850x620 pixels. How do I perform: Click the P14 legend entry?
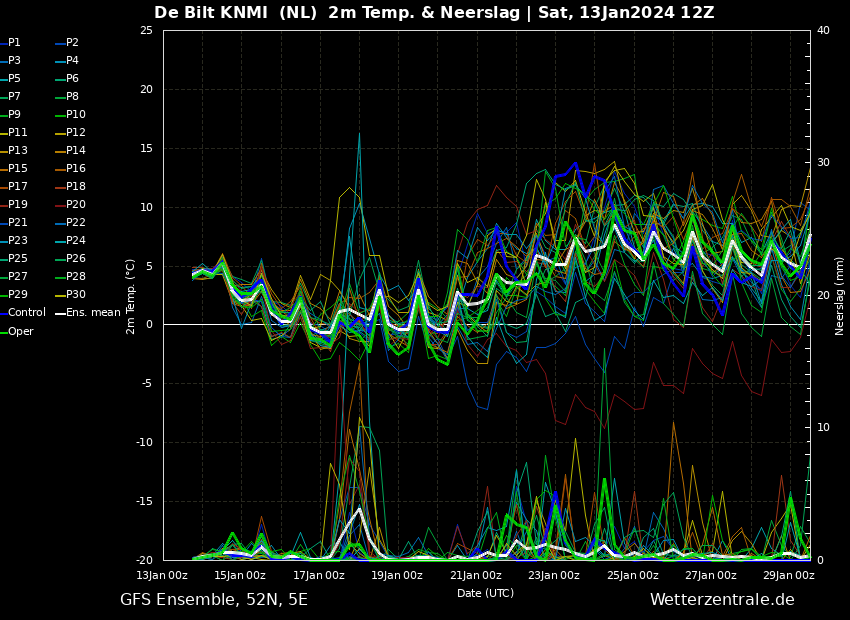[70, 150]
